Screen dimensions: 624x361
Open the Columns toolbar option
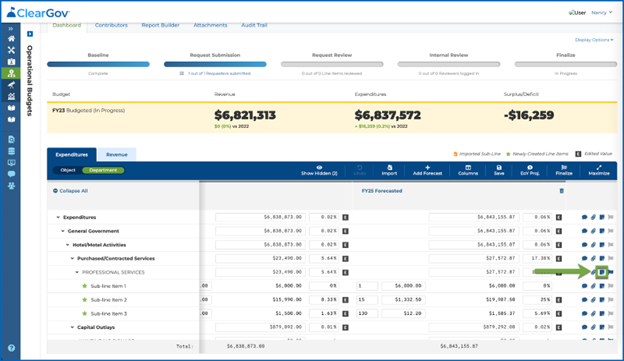pyautogui.click(x=468, y=170)
